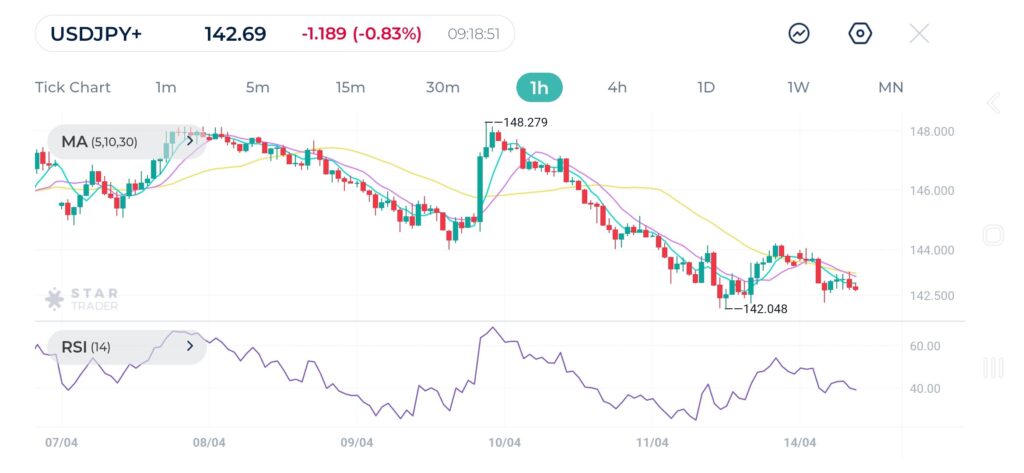Tap the back chevron on right edge
This screenshot has height=473, width=1024.
pyautogui.click(x=993, y=103)
